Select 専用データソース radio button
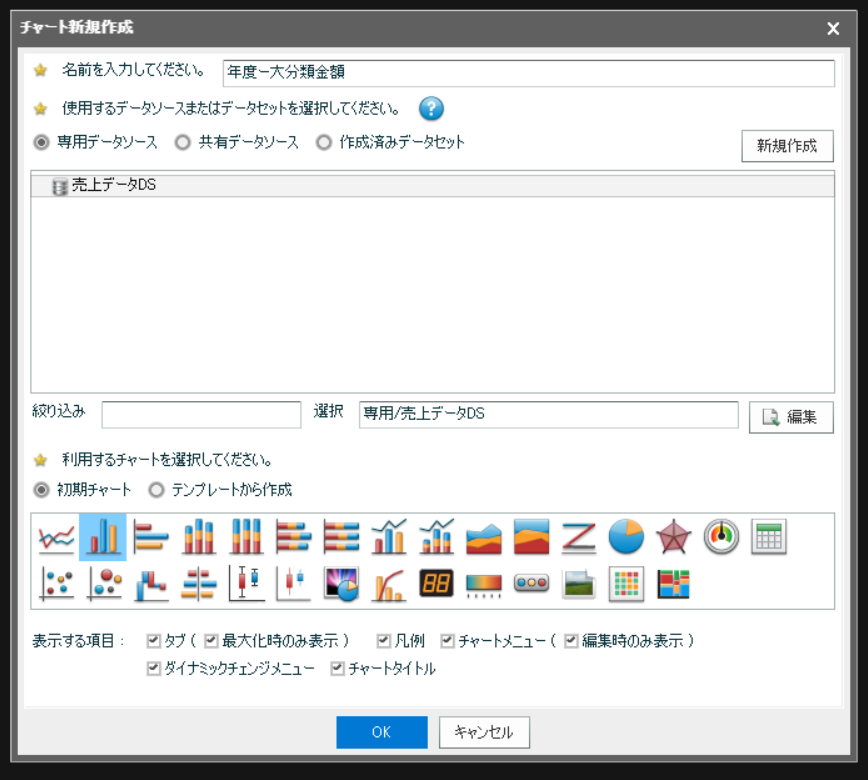The width and height of the screenshot is (868, 780). [x=42, y=142]
